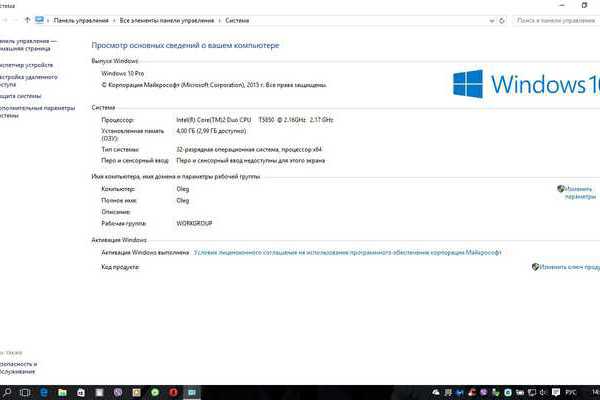The image size is (600, 400).
Task: Open Дополнительные параметры системы link
Action: click(38, 112)
